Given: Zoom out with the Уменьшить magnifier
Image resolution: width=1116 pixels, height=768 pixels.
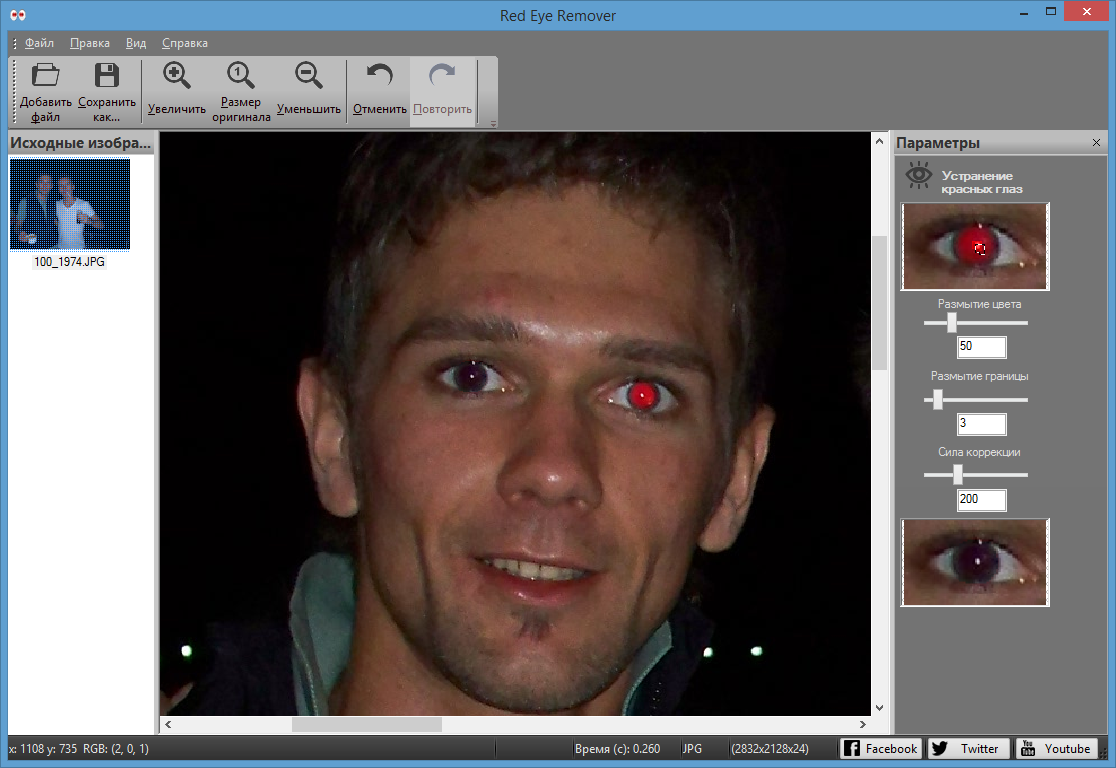Looking at the screenshot, I should 309,77.
